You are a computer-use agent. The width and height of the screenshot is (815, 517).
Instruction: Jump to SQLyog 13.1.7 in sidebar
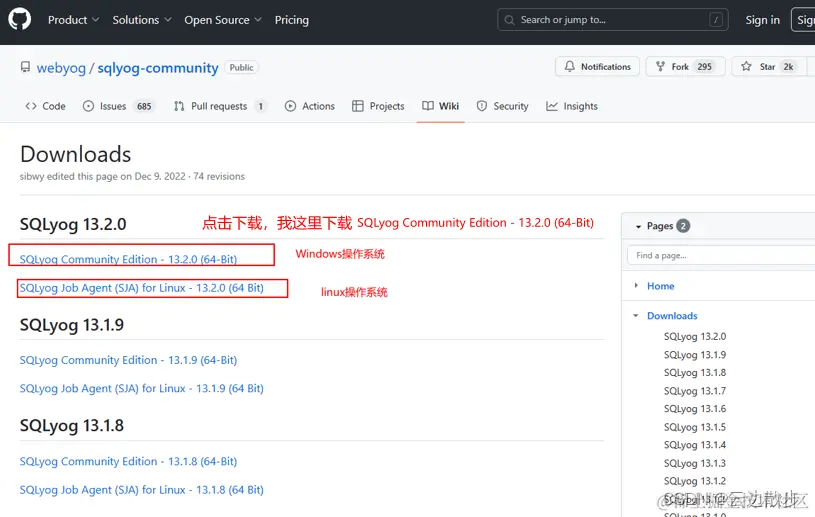pyautogui.click(x=695, y=391)
